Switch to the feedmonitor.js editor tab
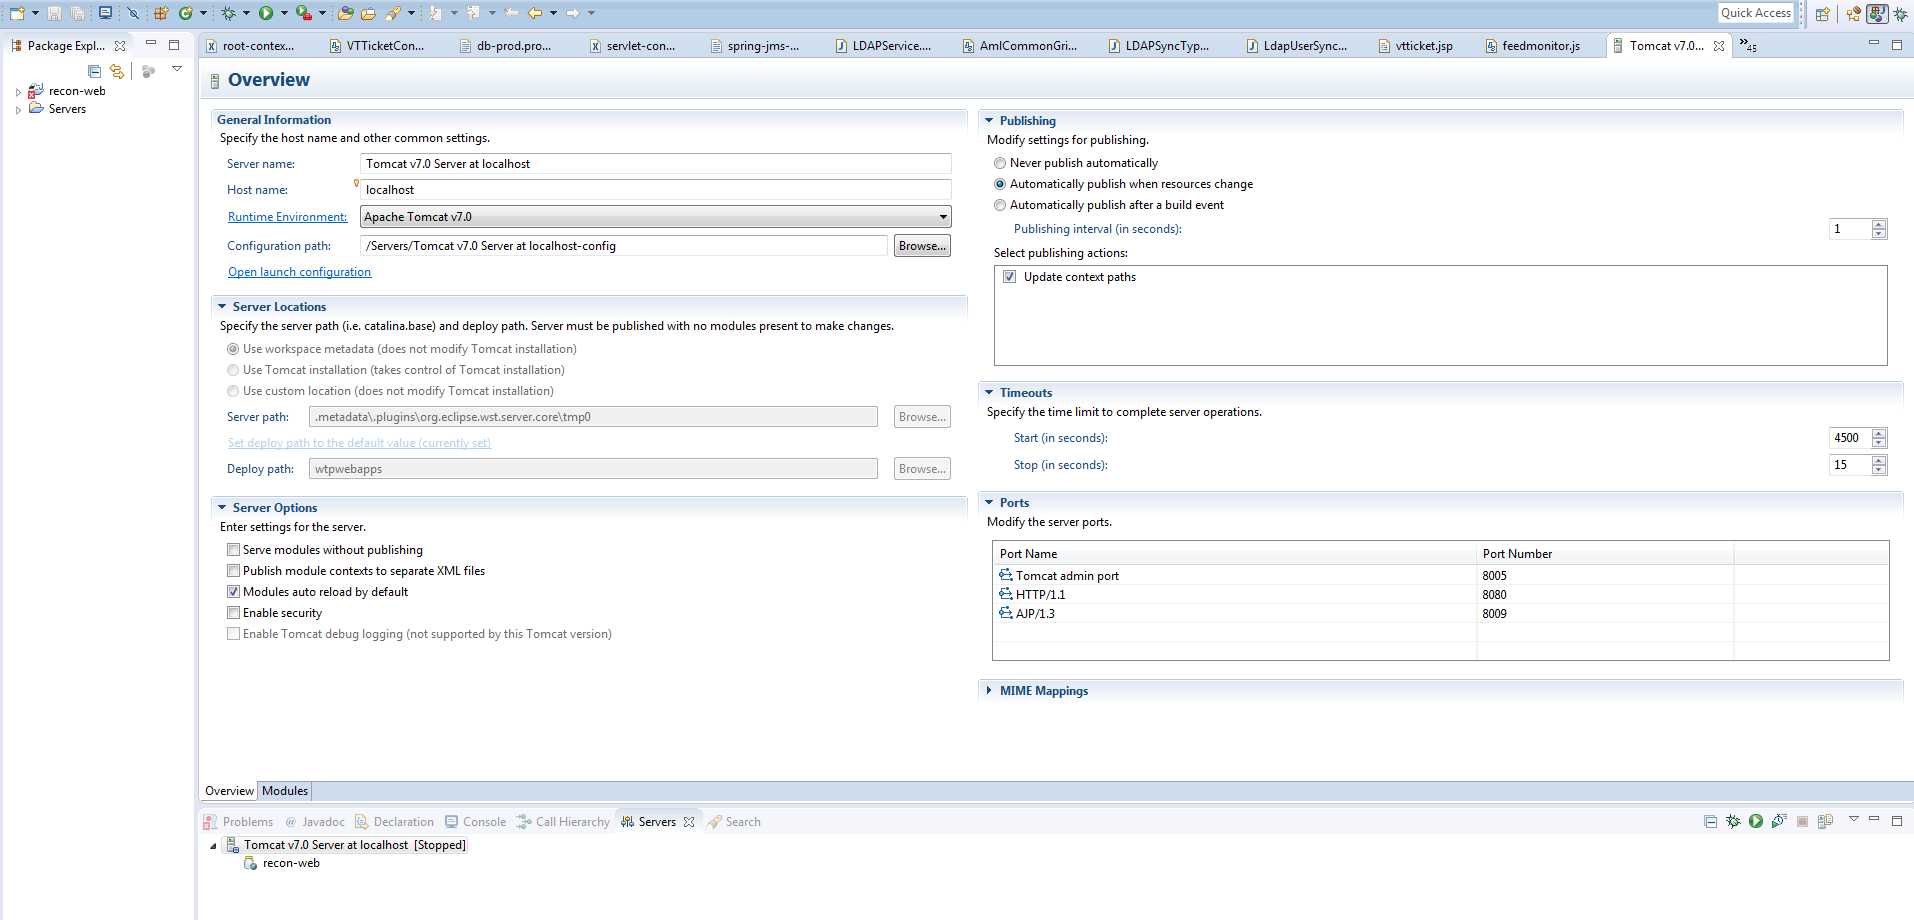The width and height of the screenshot is (1914, 920). 1532,46
